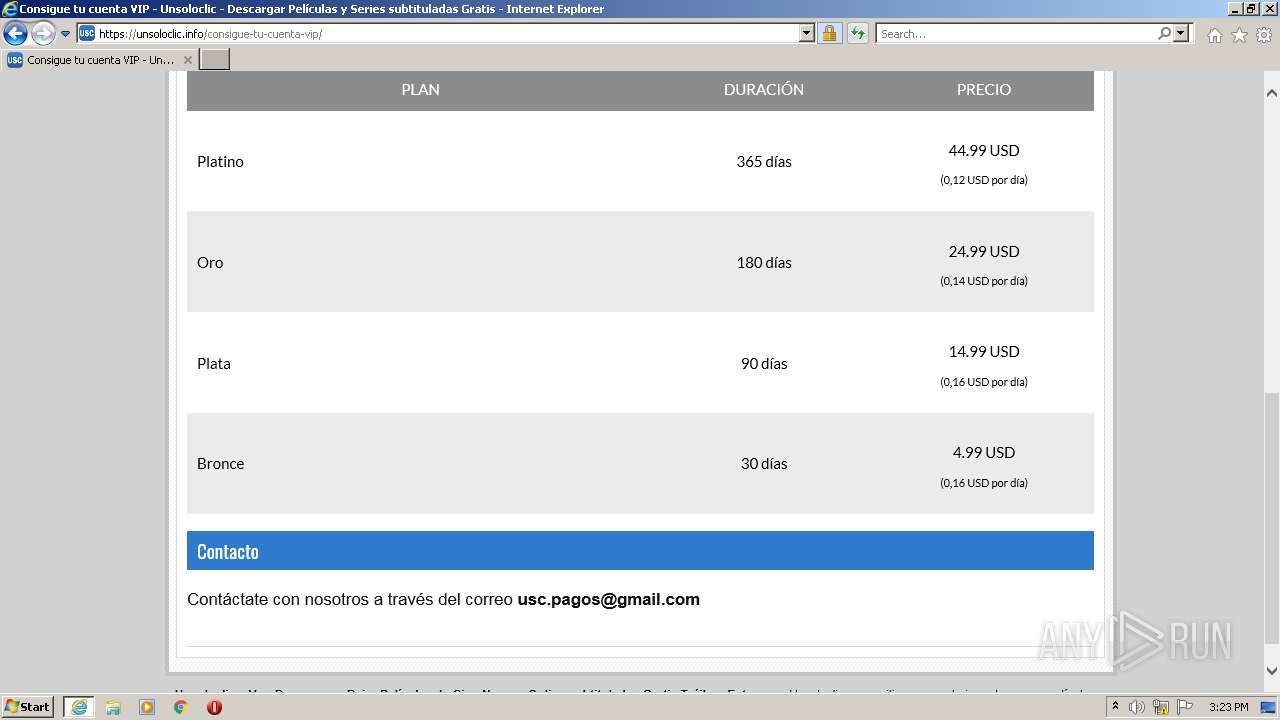
Task: Refresh the page with green arrows icon
Action: click(x=858, y=33)
